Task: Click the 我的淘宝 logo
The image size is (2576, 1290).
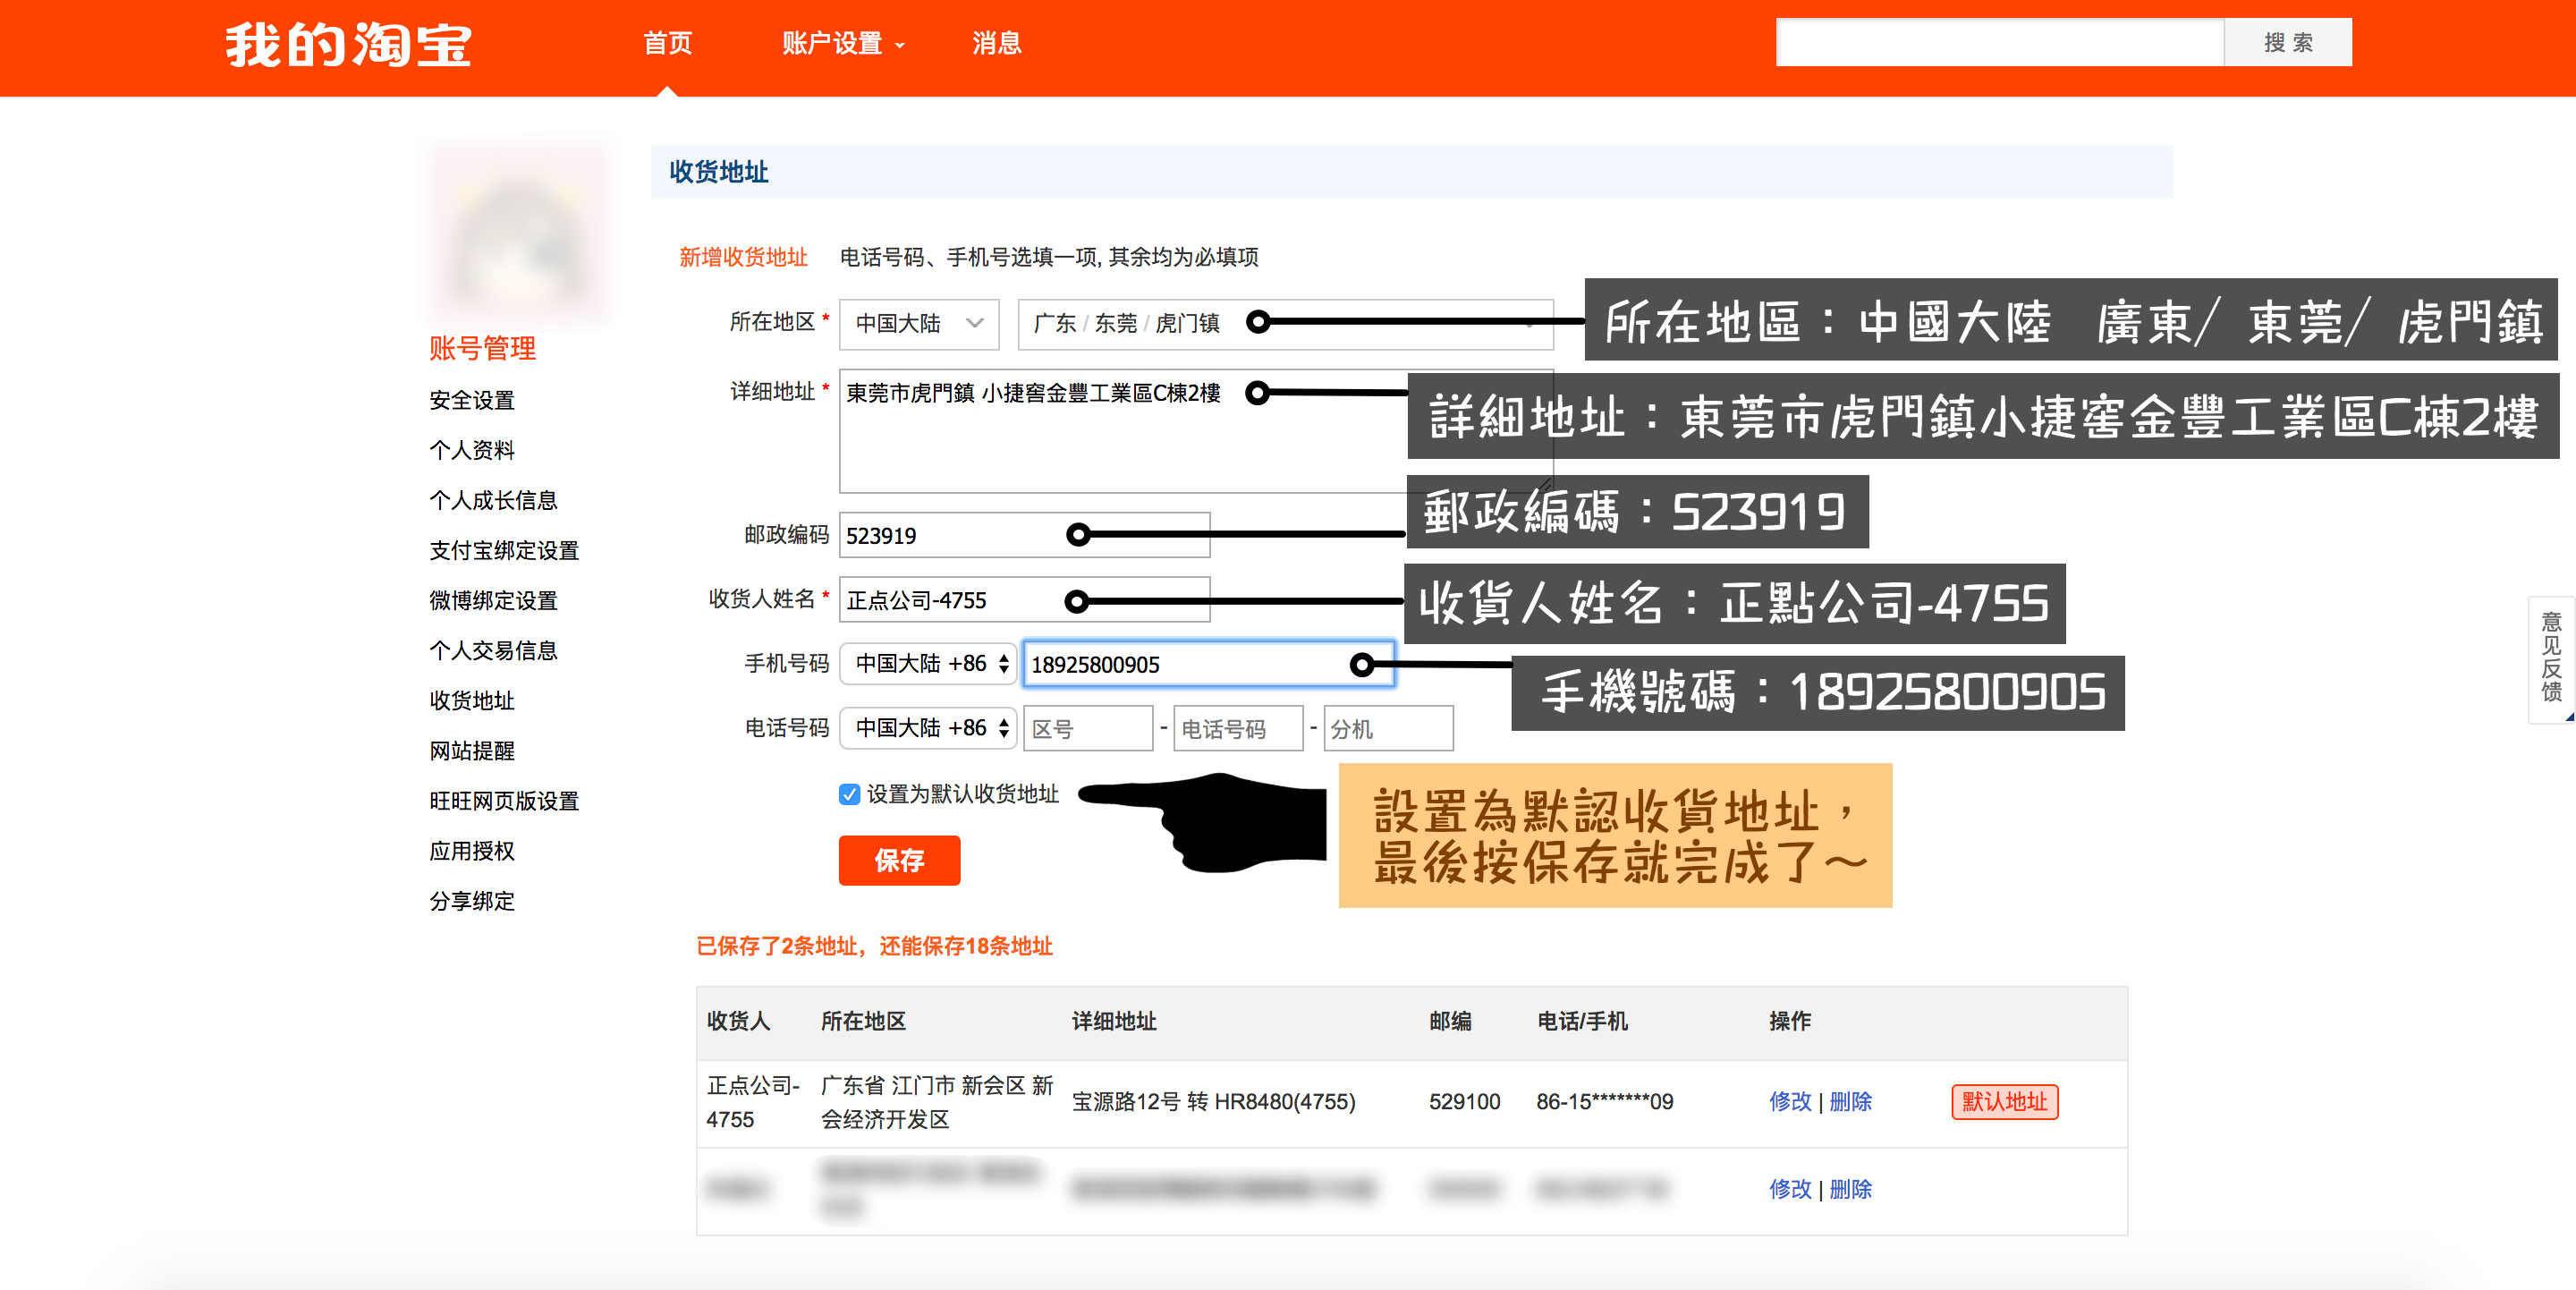Action: pyautogui.click(x=347, y=45)
